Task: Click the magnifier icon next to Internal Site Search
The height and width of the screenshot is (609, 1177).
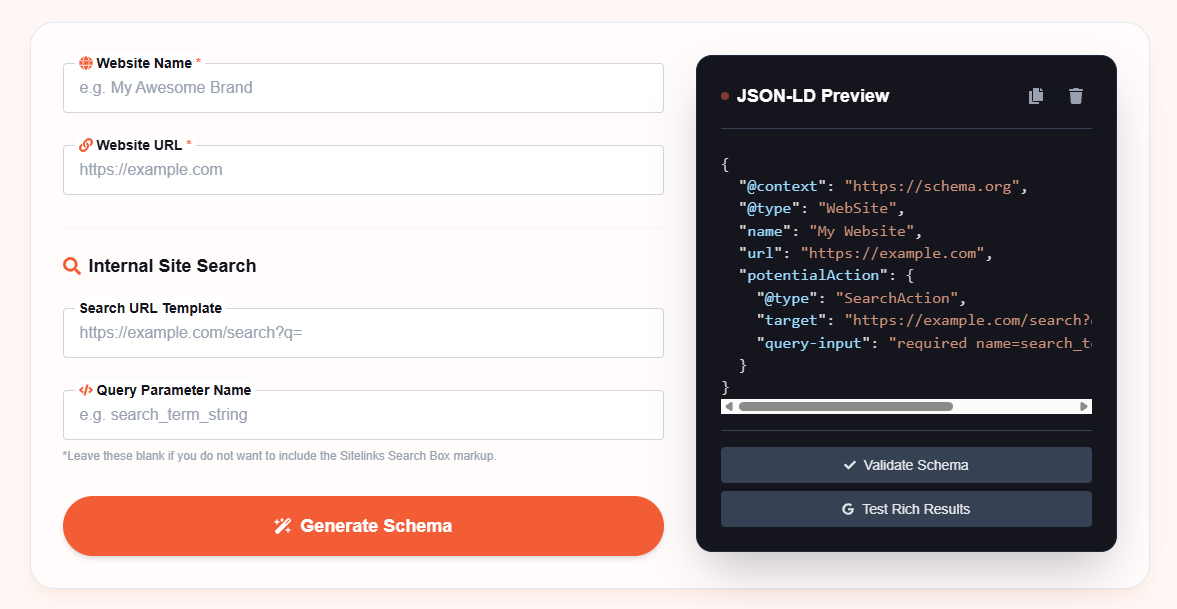Action: (x=71, y=265)
